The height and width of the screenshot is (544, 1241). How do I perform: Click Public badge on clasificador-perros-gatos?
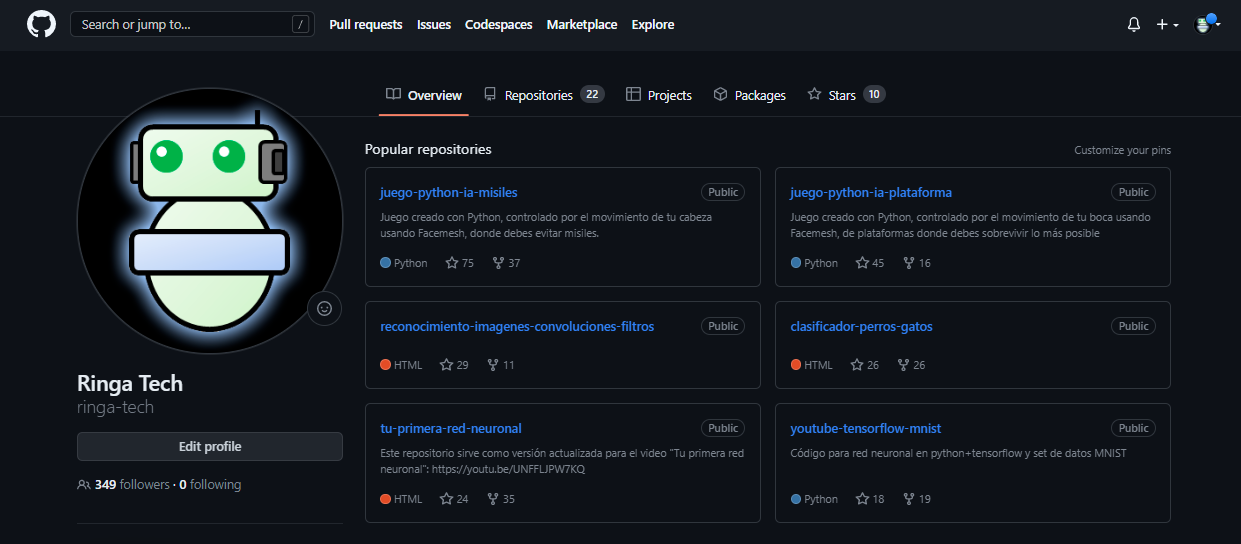click(1133, 326)
